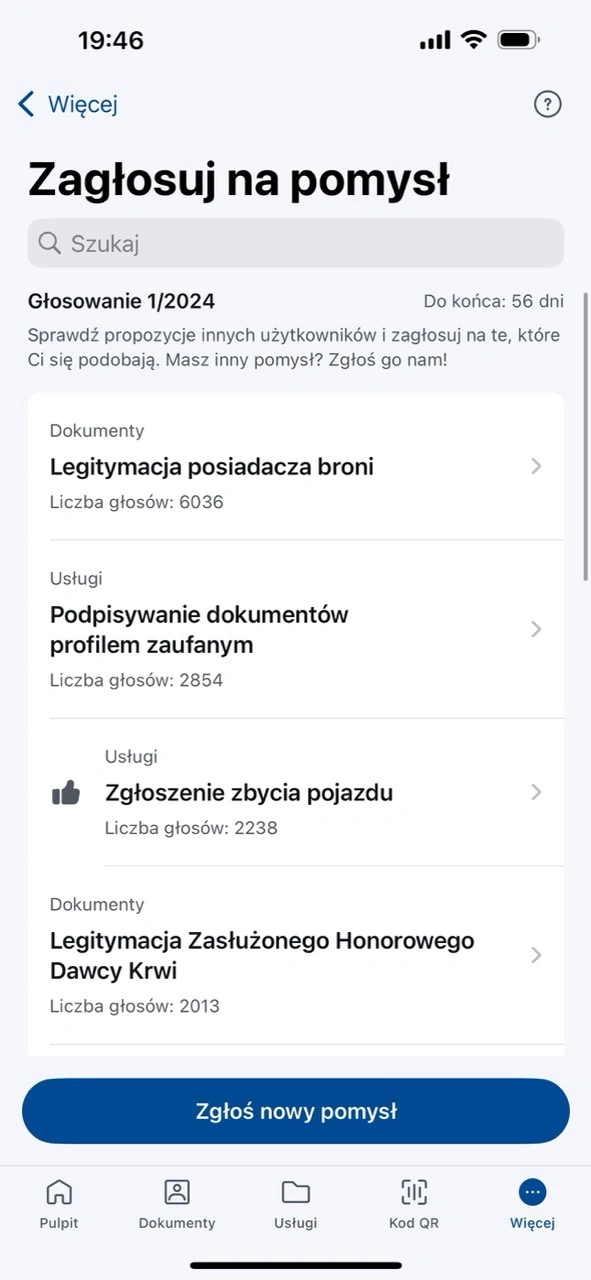Open the Usługi folder icon

coord(295,1192)
